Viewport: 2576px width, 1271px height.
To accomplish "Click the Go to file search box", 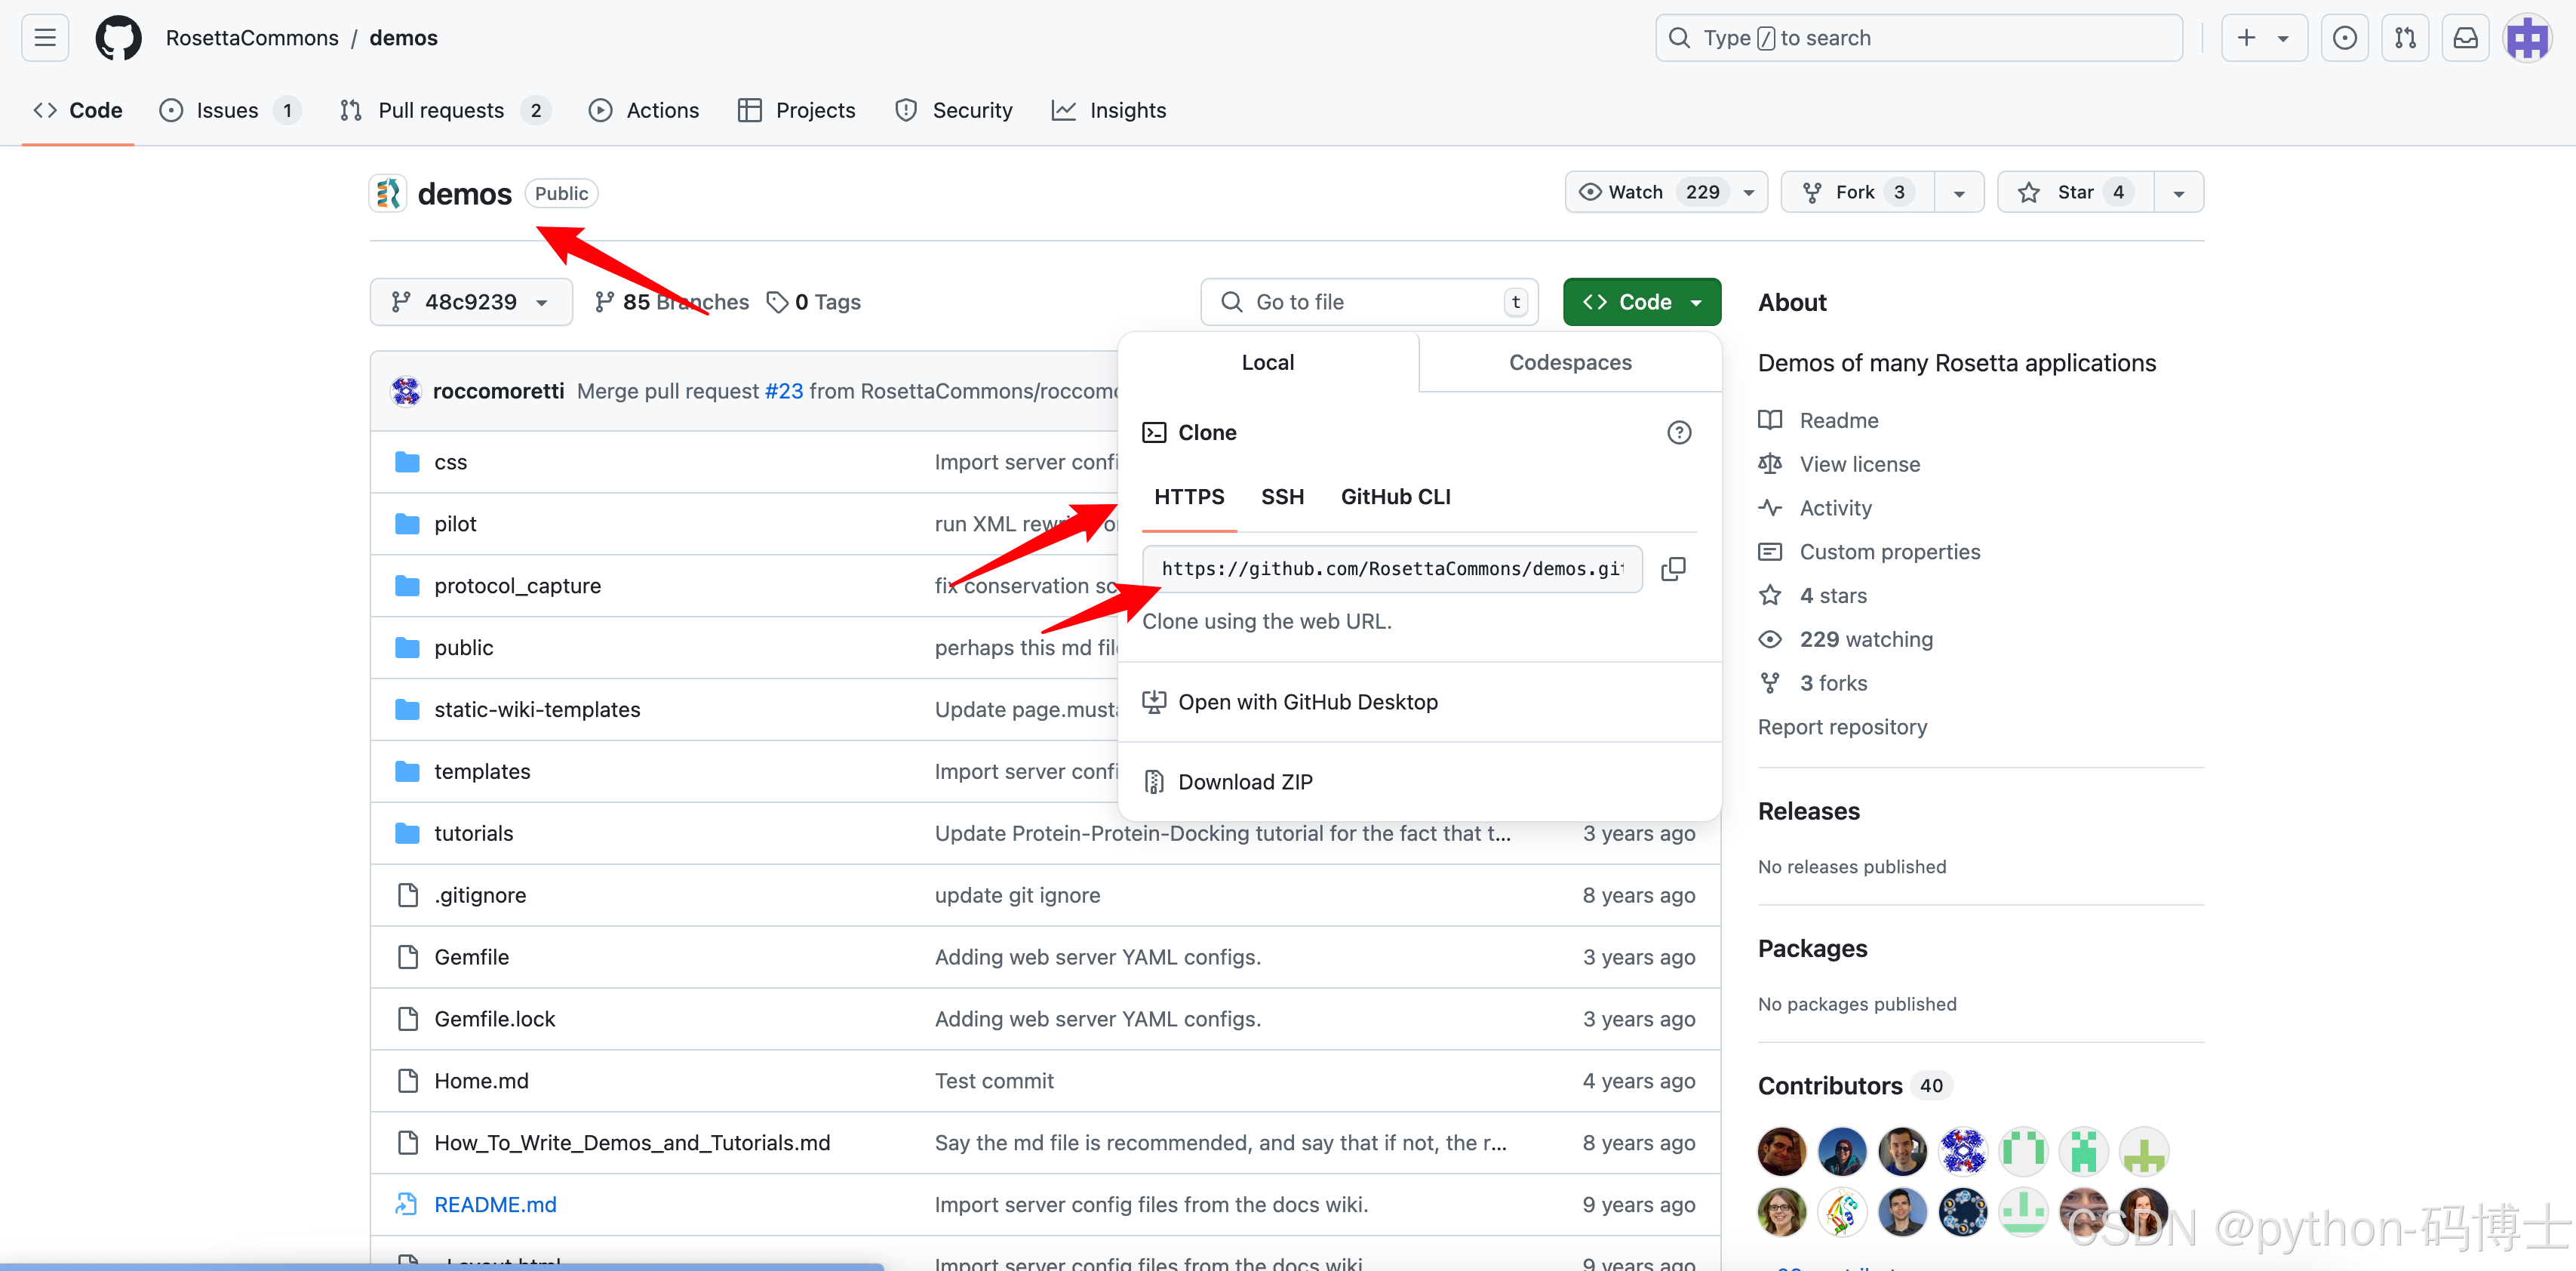I will (x=1369, y=302).
